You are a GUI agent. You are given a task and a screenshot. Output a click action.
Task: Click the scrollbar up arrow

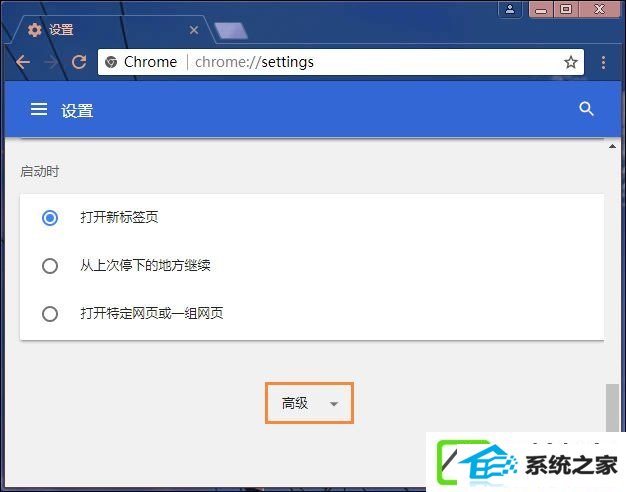pyautogui.click(x=612, y=147)
